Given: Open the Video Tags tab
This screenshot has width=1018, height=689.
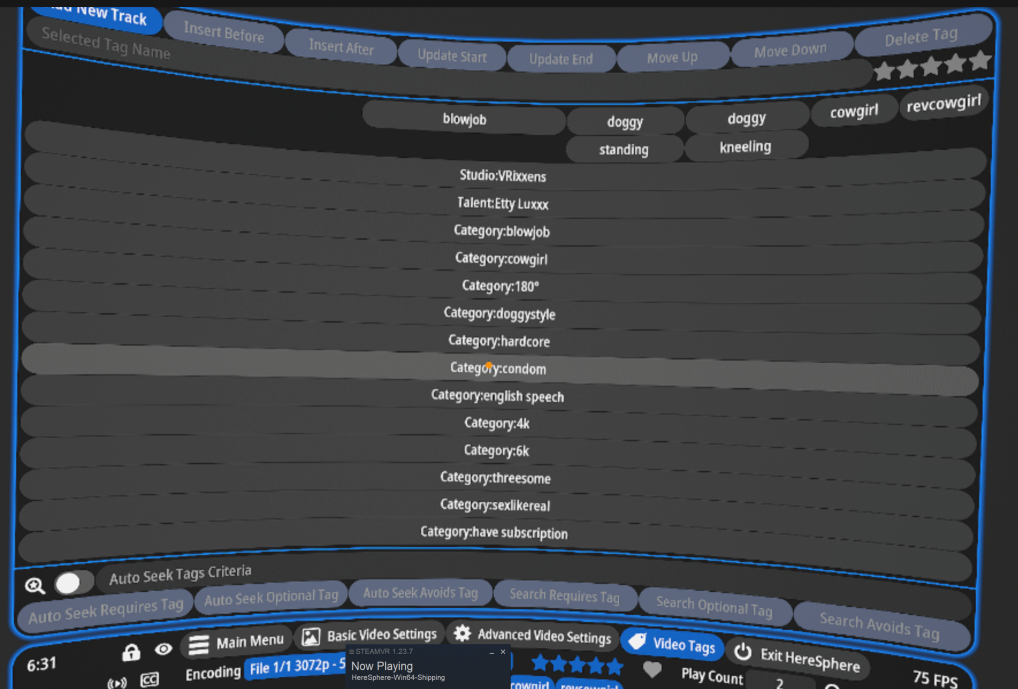Looking at the screenshot, I should [672, 644].
